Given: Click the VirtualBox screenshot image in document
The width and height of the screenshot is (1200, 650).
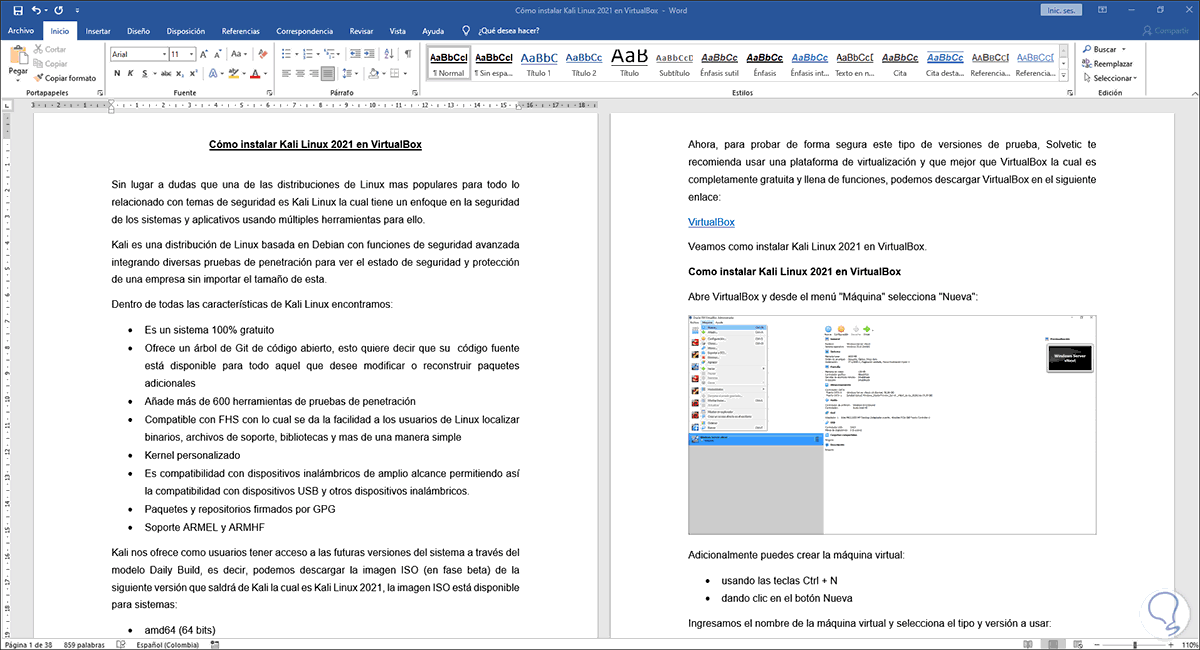Looking at the screenshot, I should click(892, 424).
